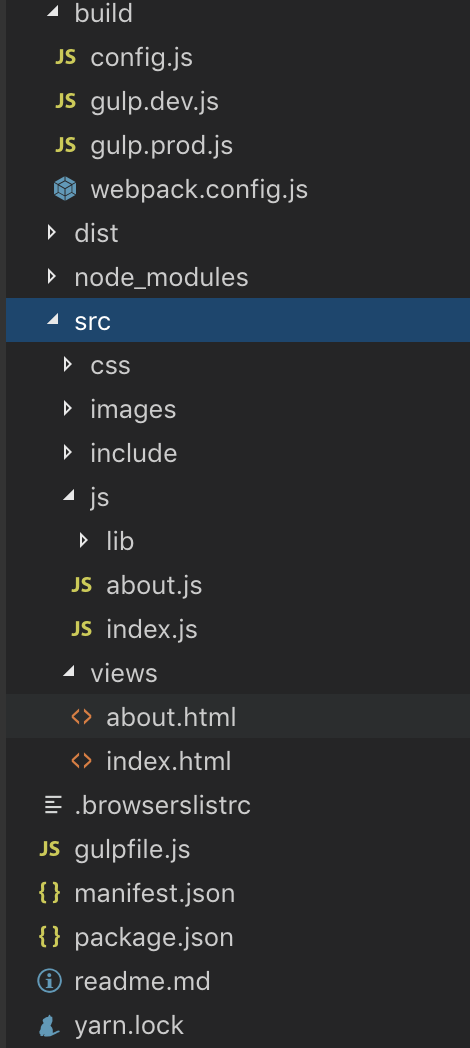Image resolution: width=470 pixels, height=1048 pixels.
Task: Open the index.html file
Action: click(168, 761)
